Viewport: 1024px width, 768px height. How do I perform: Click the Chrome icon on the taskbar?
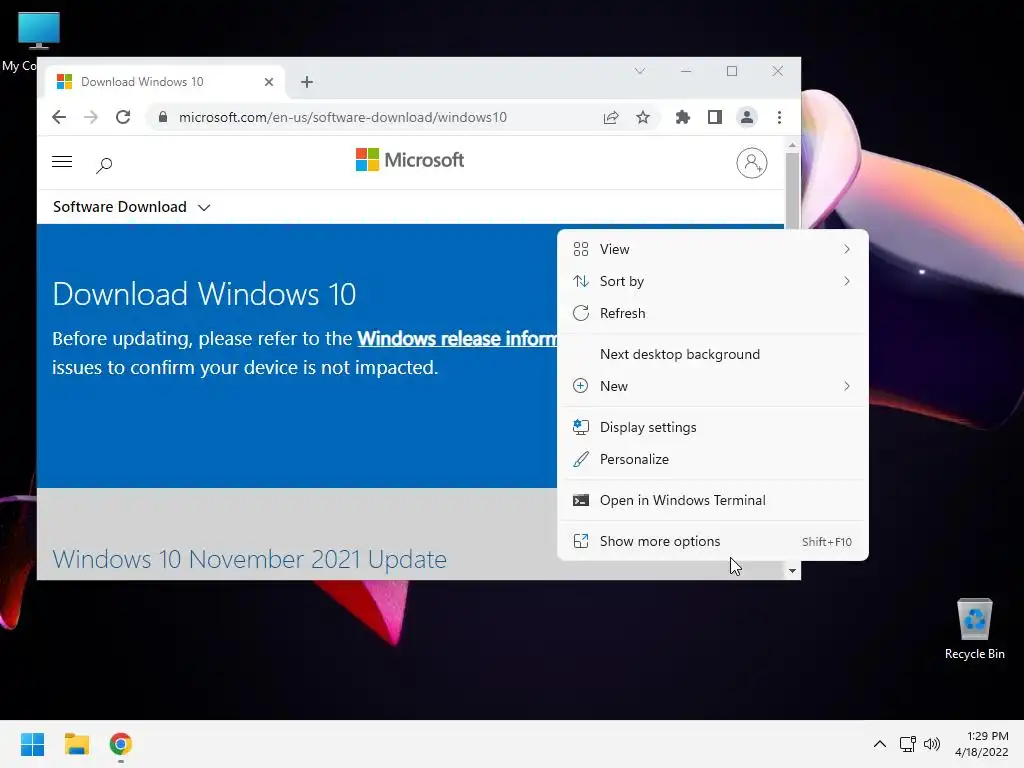point(121,744)
